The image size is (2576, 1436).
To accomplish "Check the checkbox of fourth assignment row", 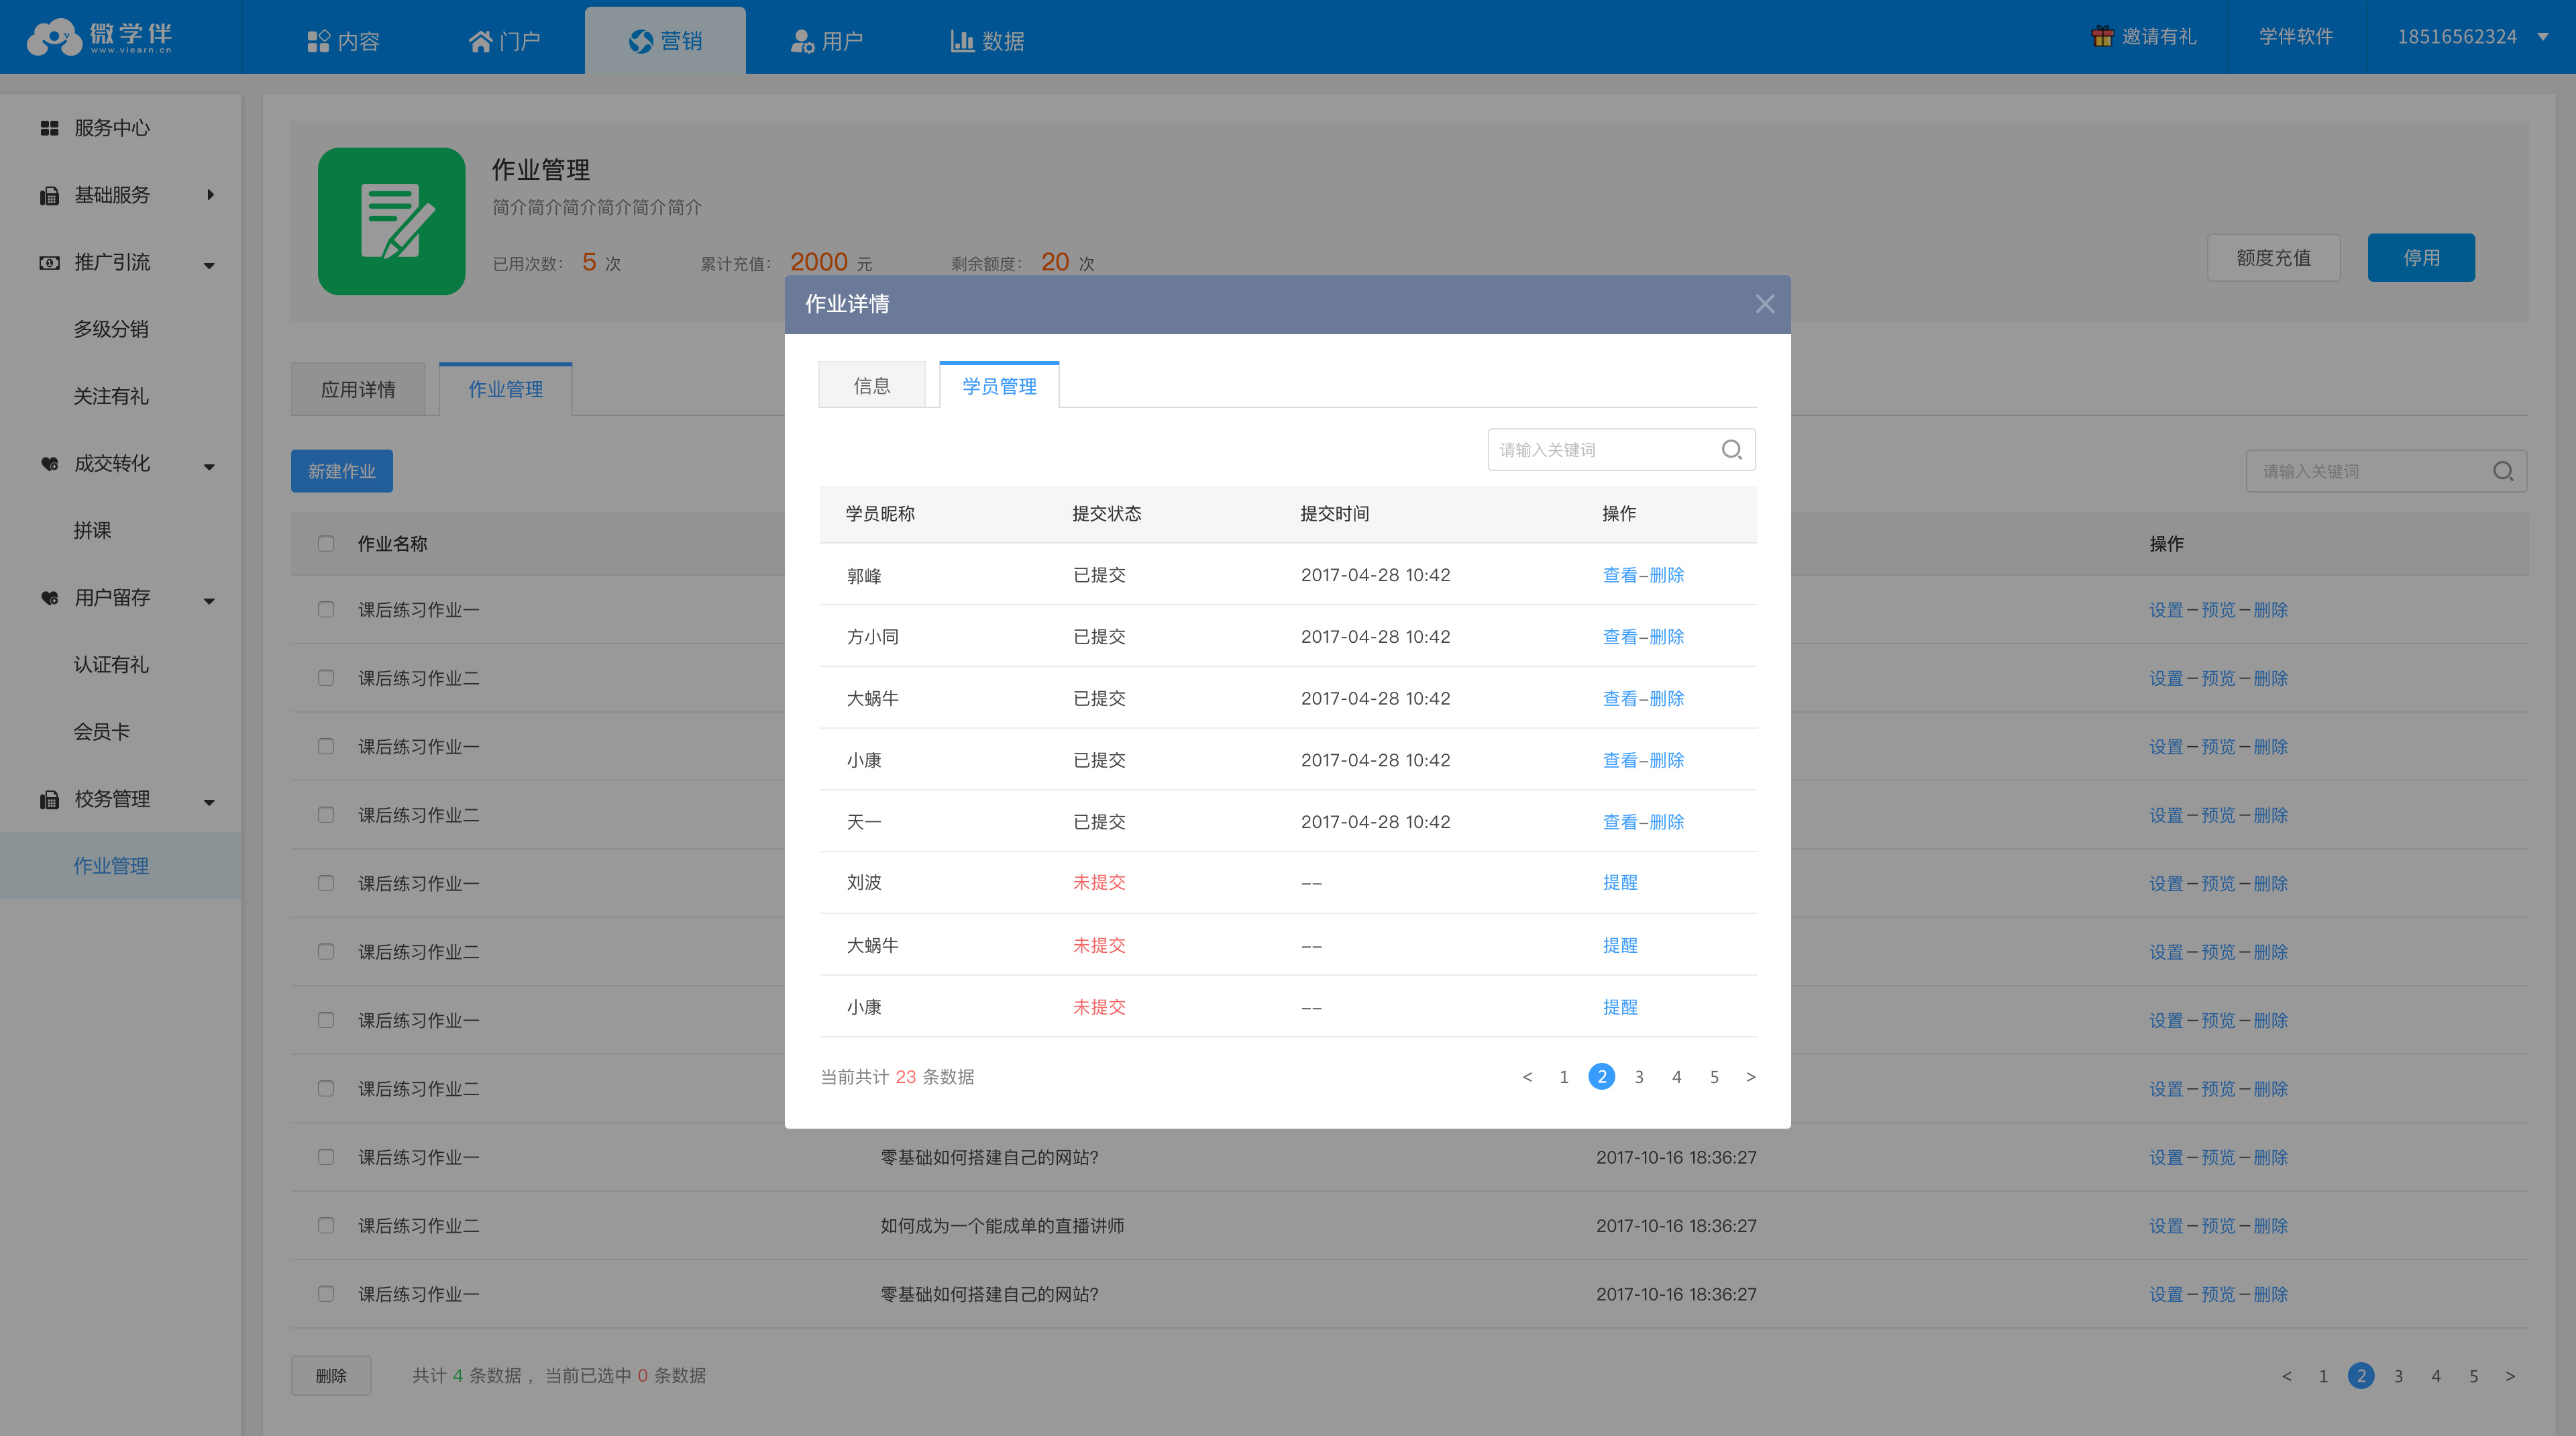I will coord(326,815).
